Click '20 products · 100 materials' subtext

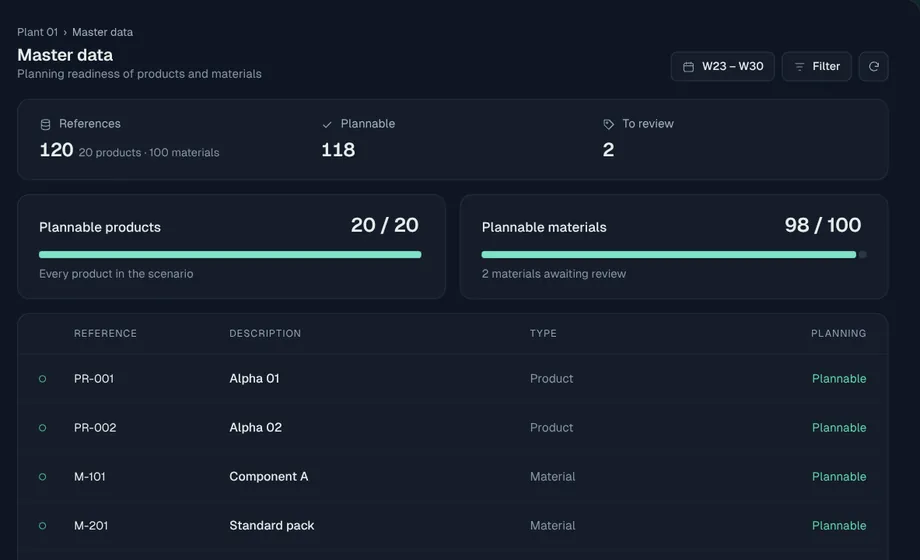[149, 153]
